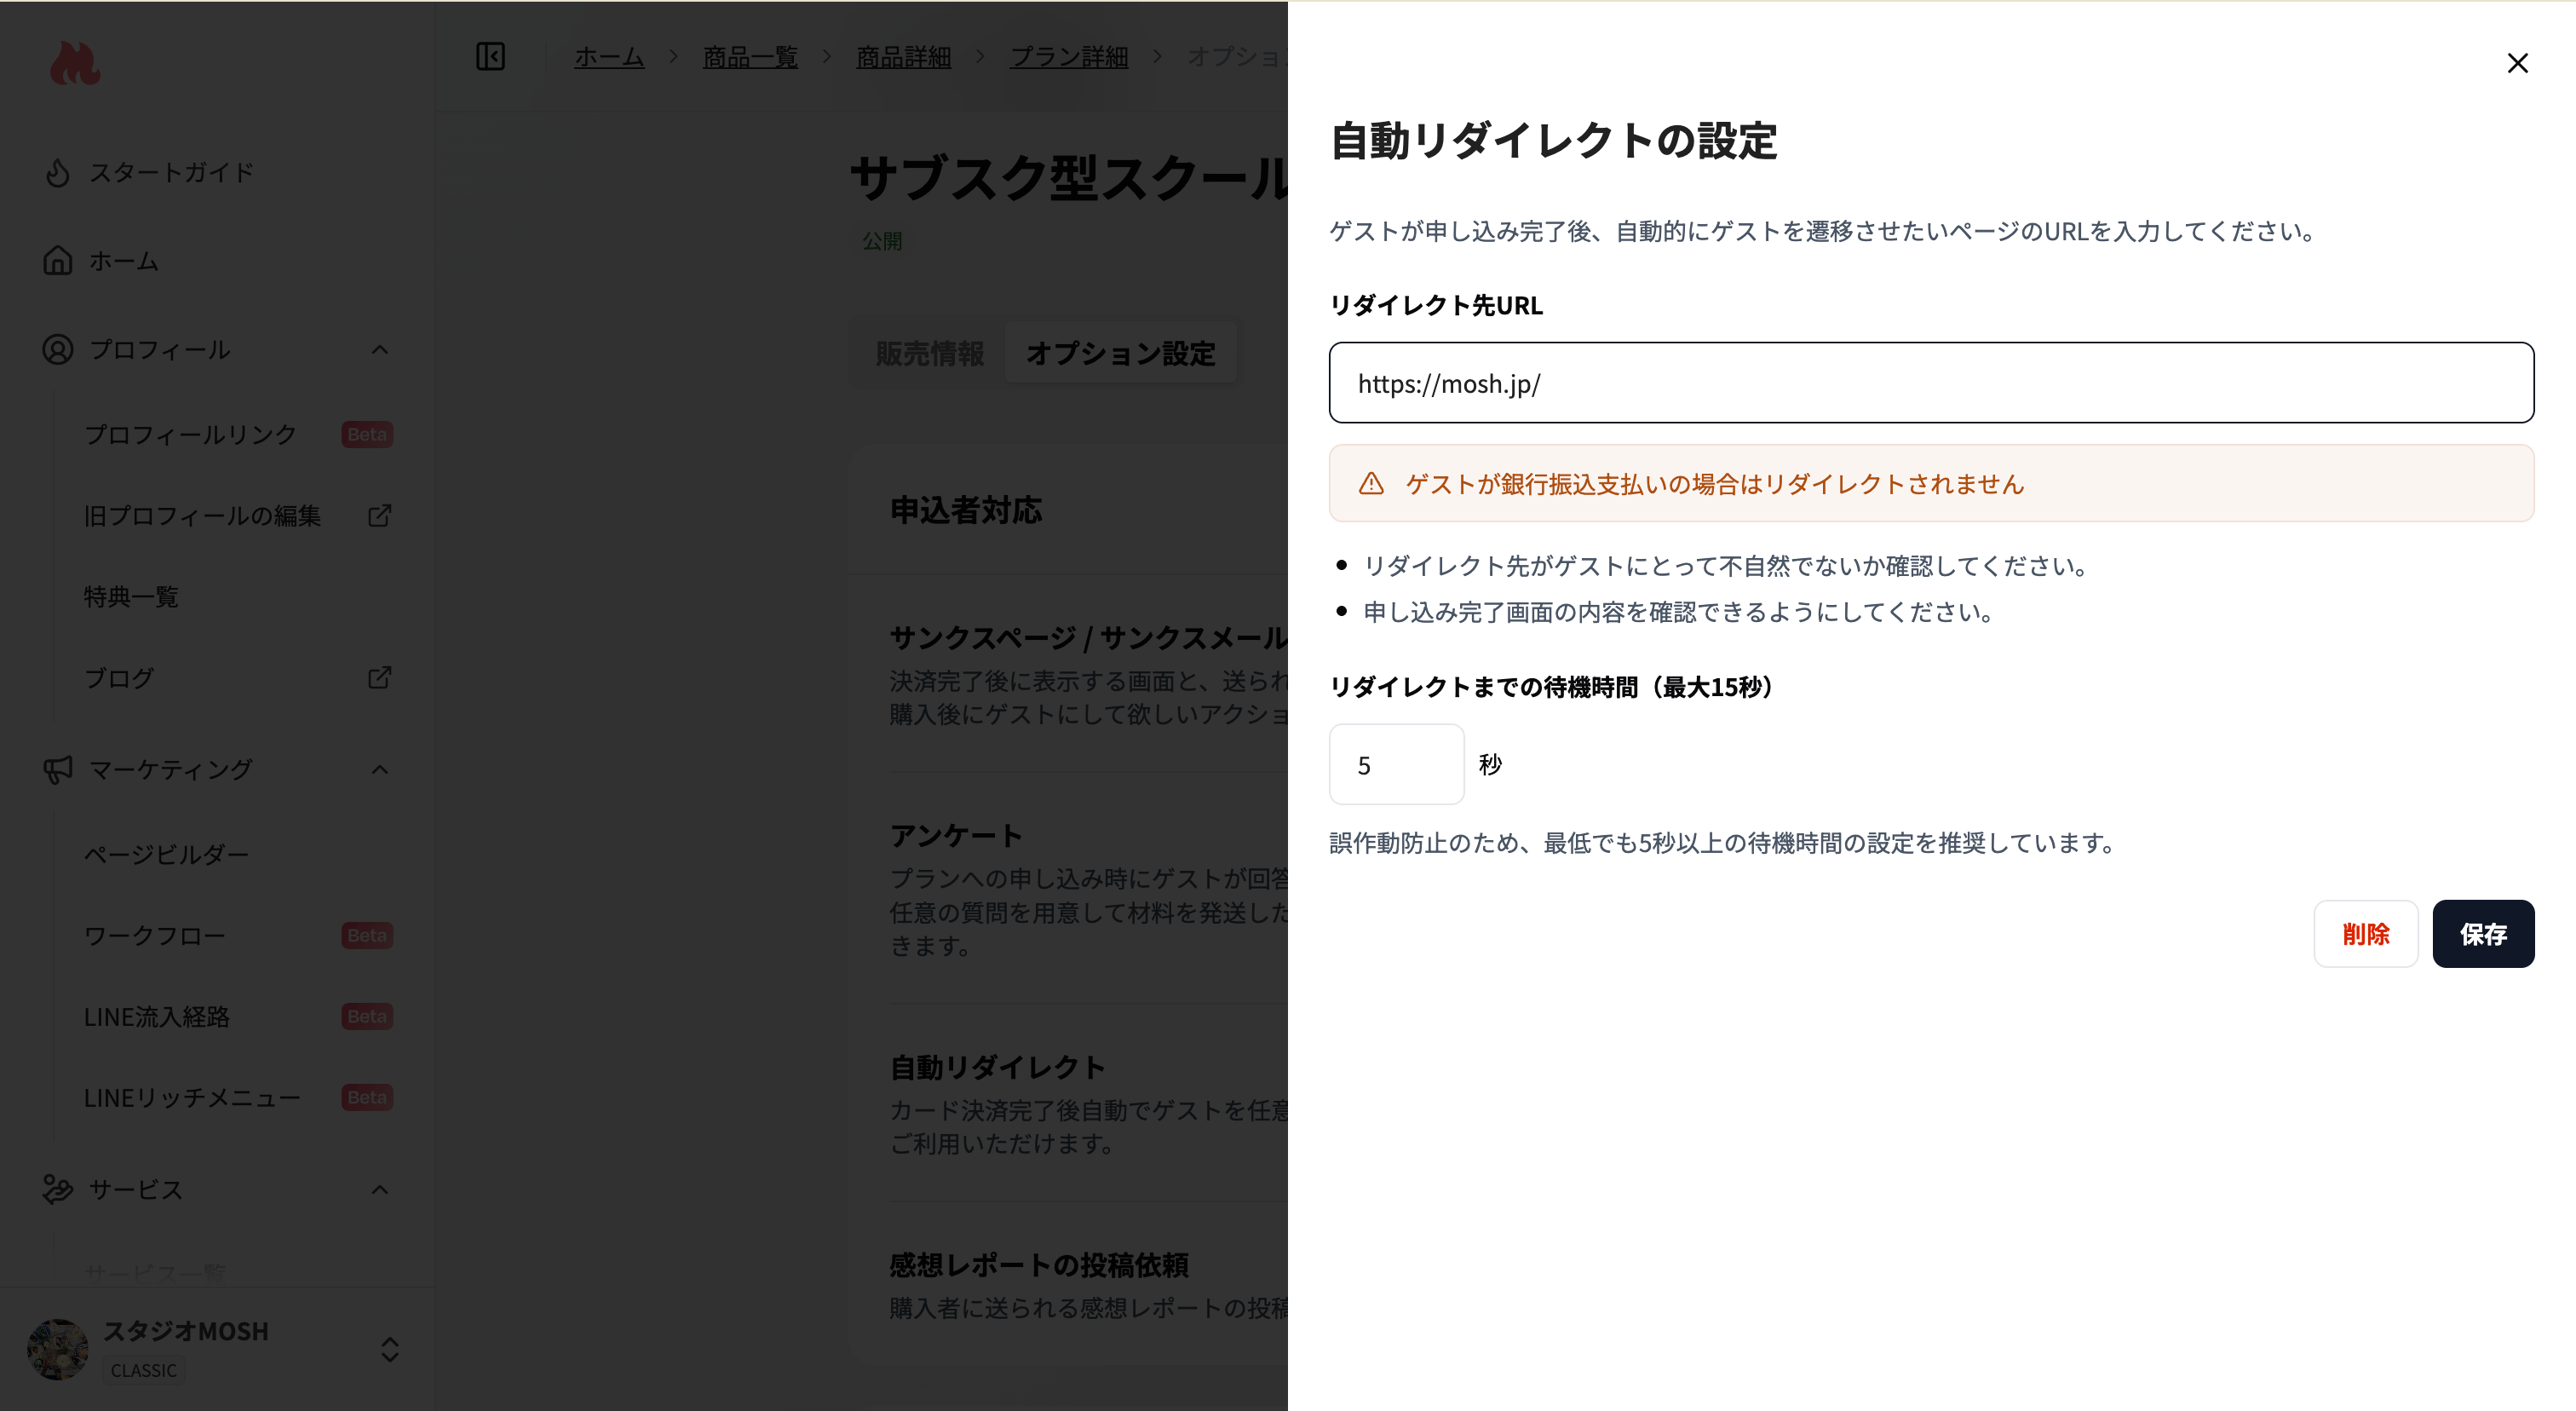Click the 保存 button
The width and height of the screenshot is (2576, 1411).
pyautogui.click(x=2483, y=933)
